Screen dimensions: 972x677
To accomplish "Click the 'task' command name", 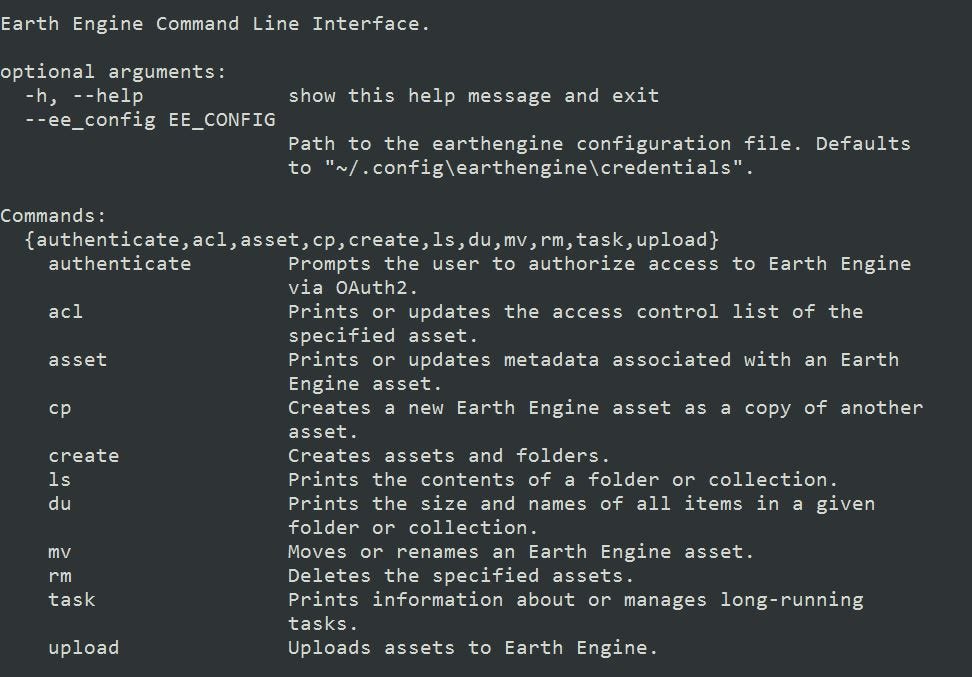I will [72, 600].
